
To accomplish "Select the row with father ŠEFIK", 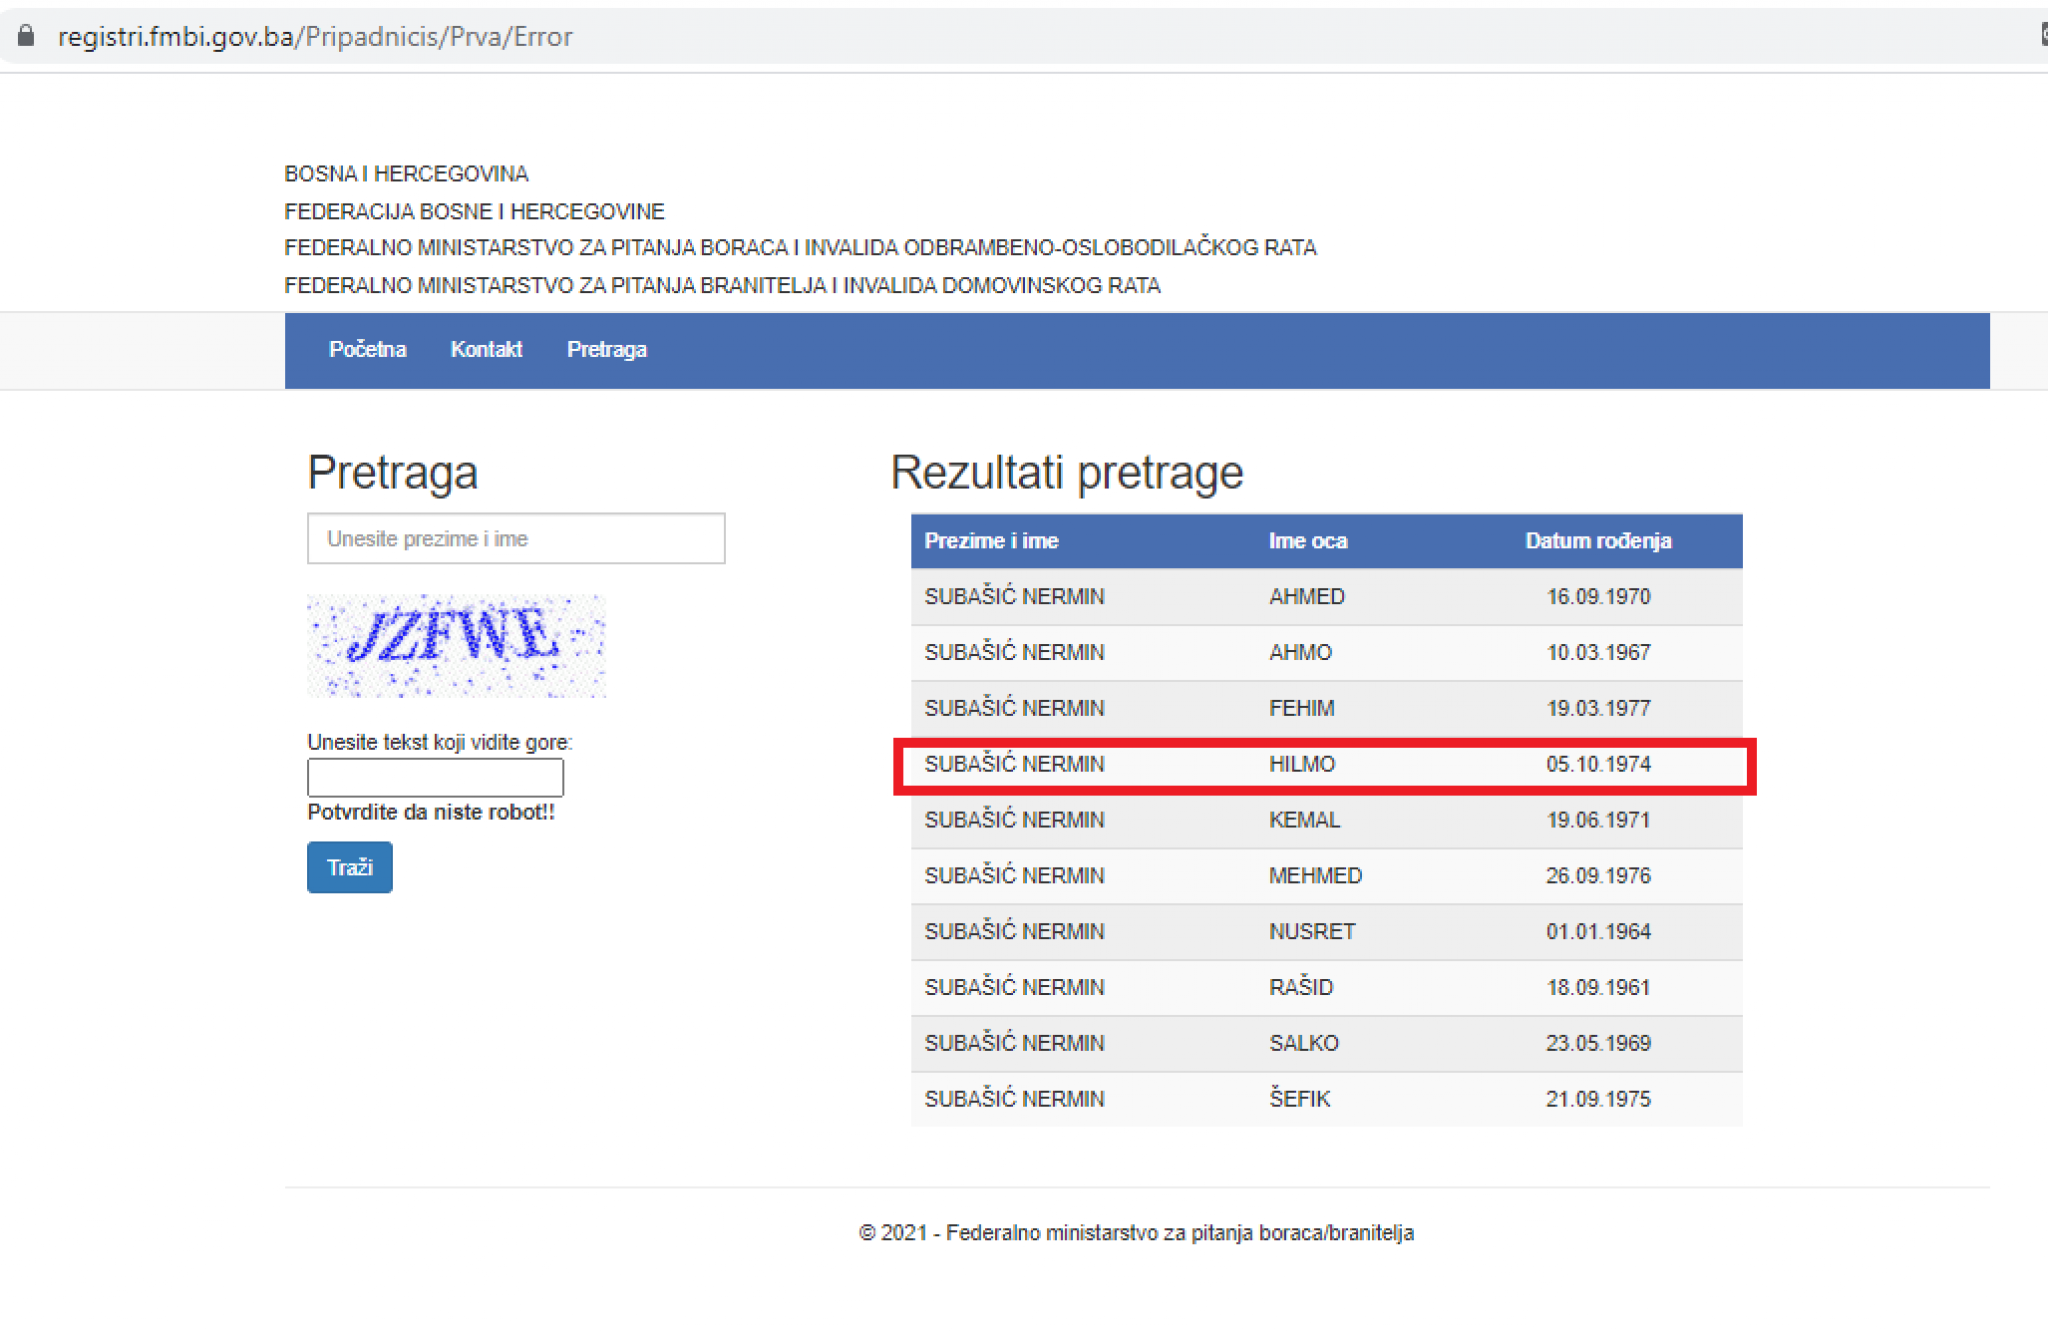I will coord(1325,1099).
